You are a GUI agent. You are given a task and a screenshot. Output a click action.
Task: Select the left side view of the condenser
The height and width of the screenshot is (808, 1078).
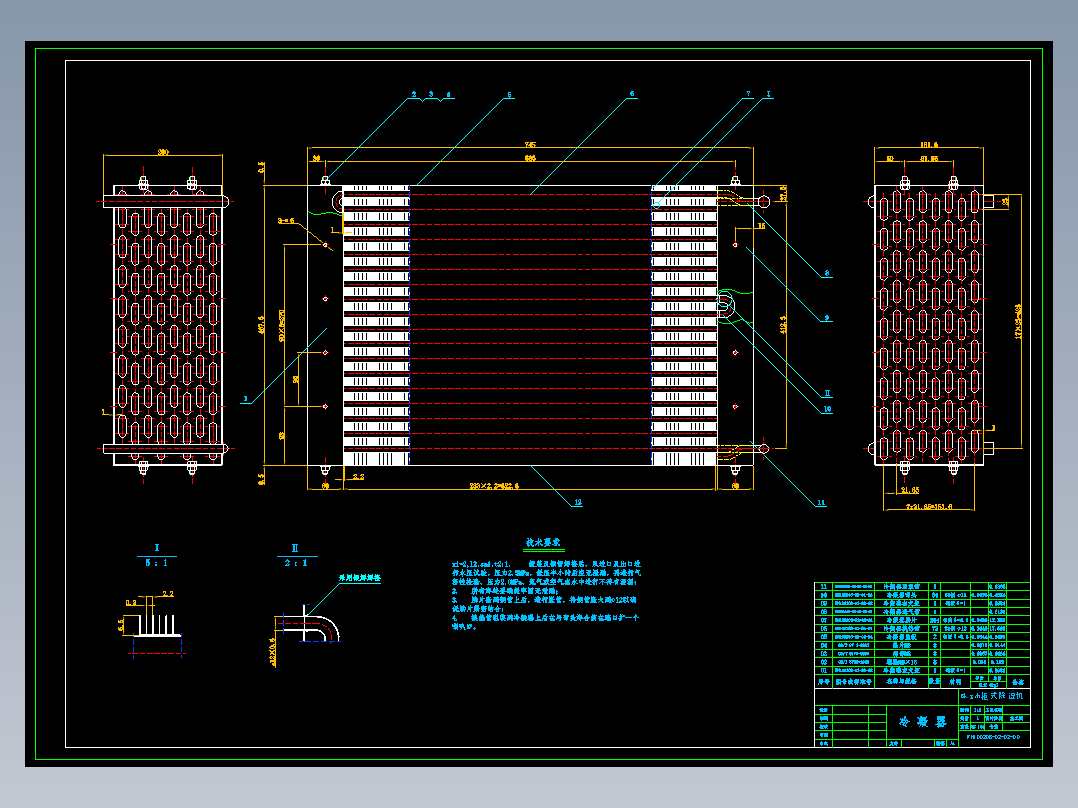163,325
